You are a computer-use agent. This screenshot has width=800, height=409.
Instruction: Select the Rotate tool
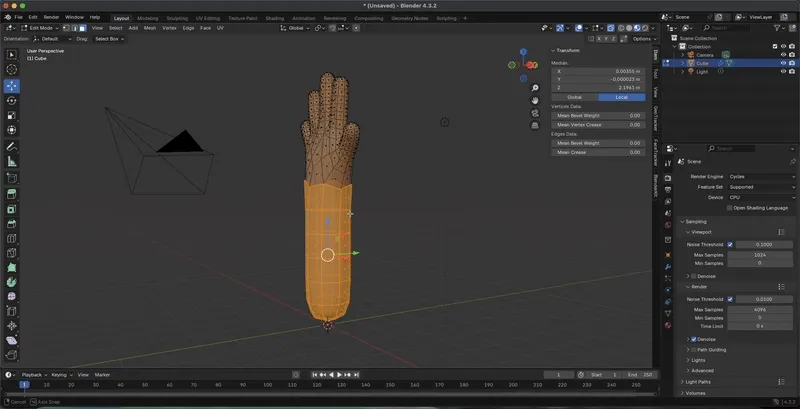(x=12, y=100)
